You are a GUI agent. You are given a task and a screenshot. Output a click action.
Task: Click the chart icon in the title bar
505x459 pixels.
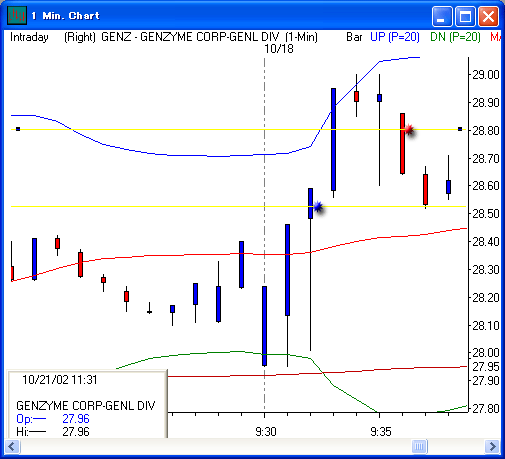[17, 15]
